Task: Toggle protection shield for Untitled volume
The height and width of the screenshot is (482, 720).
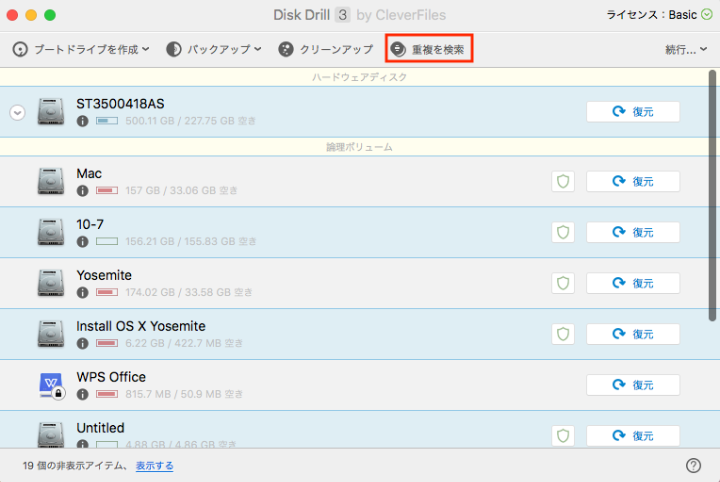Action: [x=563, y=436]
